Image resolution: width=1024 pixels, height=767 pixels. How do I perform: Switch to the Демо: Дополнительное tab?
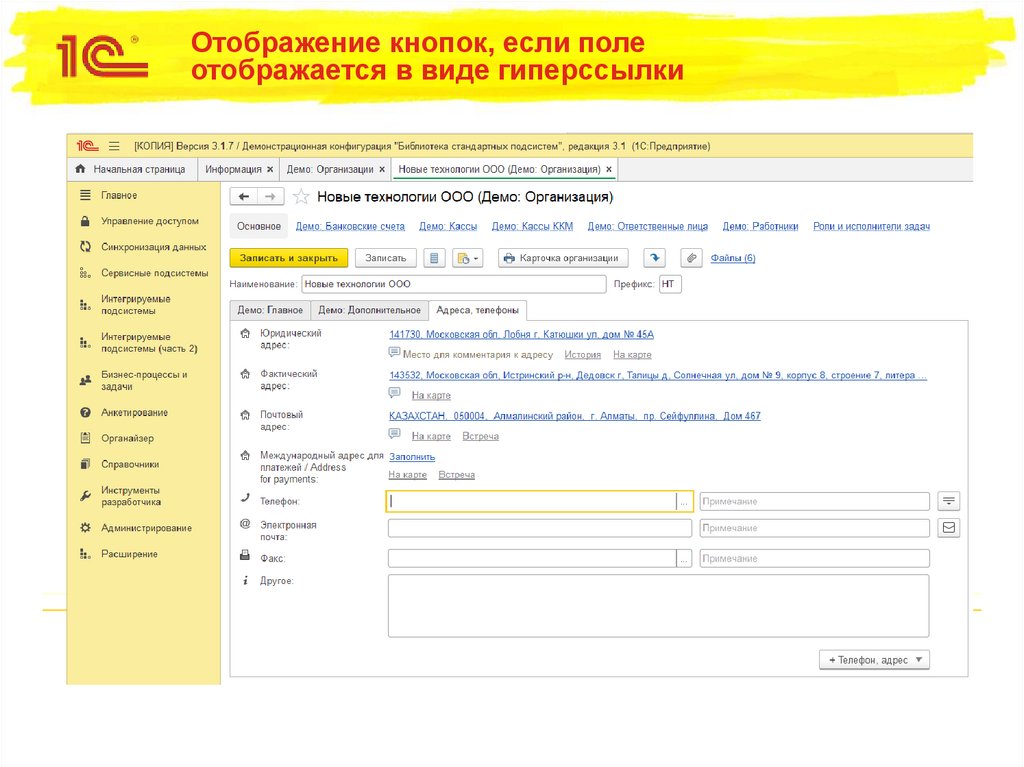click(369, 310)
